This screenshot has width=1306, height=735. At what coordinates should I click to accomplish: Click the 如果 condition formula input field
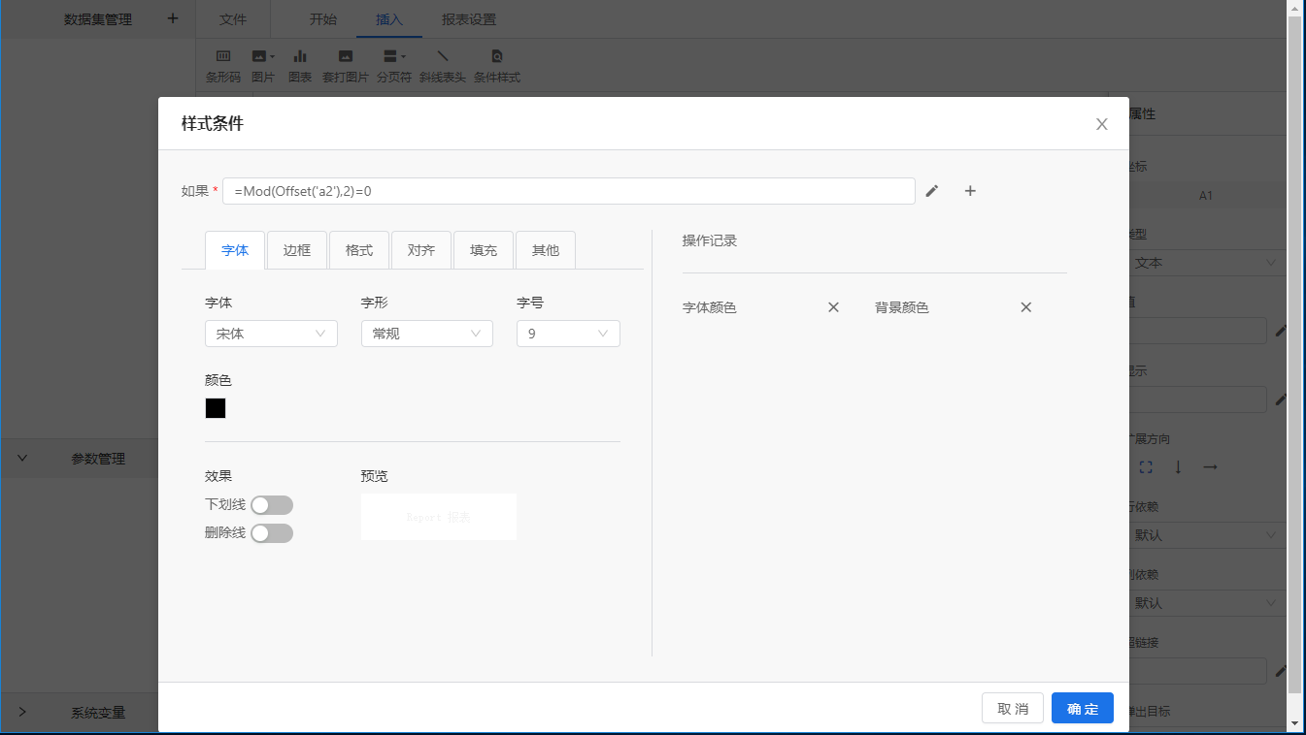pos(569,191)
